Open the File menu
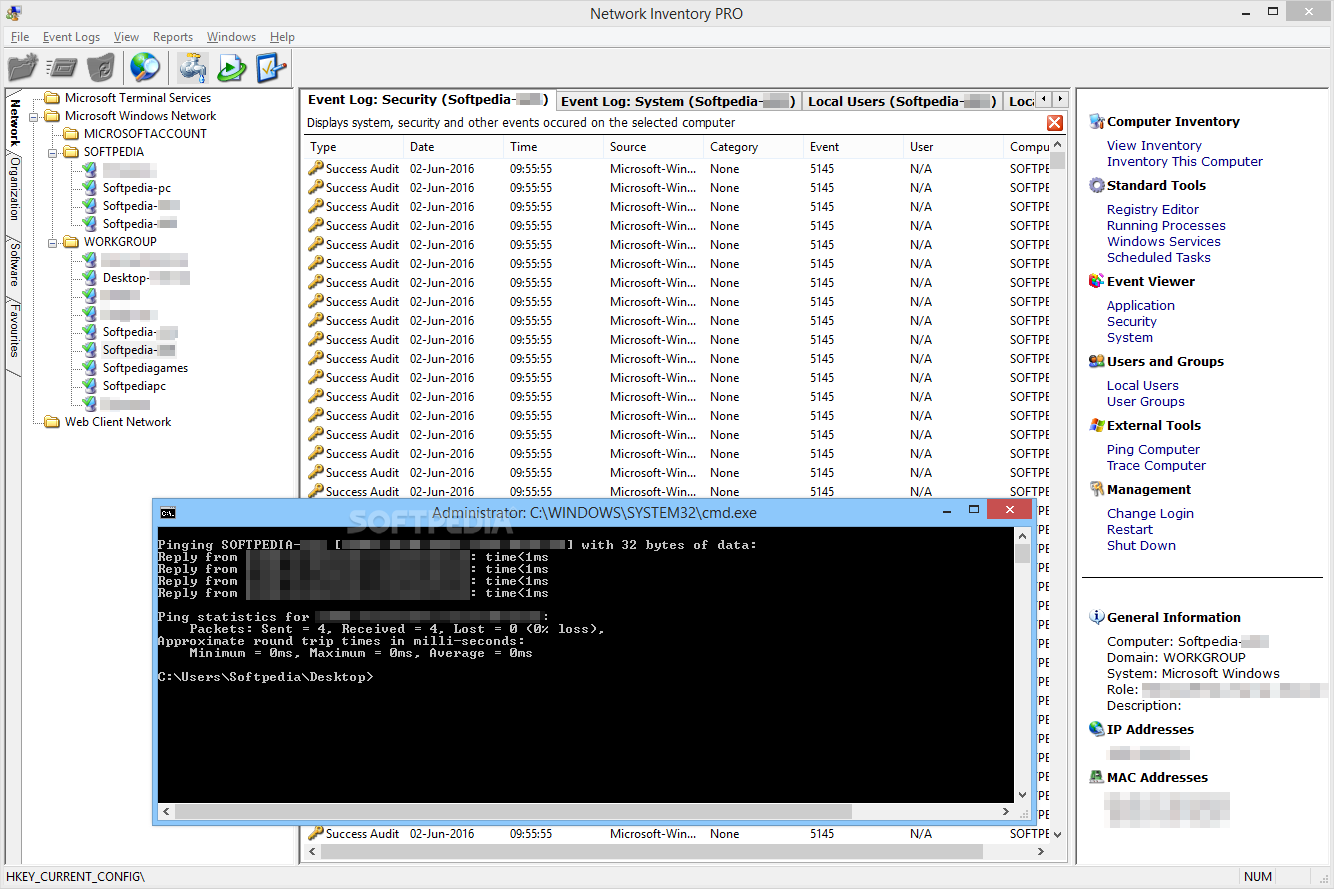This screenshot has height=889, width=1334. (20, 37)
